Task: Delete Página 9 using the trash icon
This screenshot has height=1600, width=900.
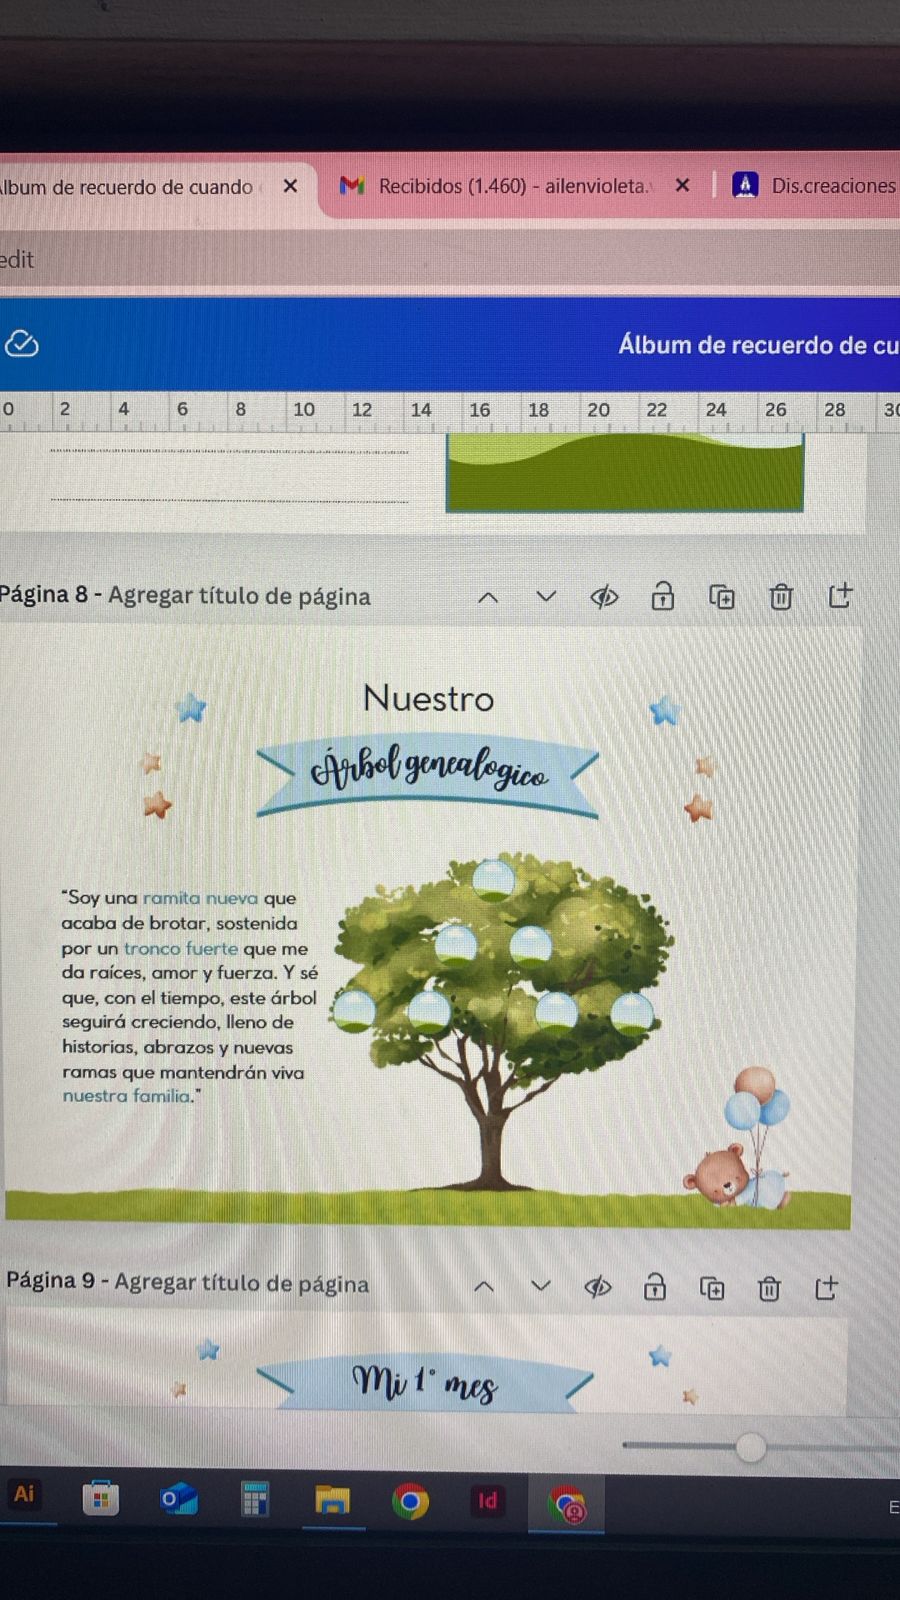Action: 769,1289
